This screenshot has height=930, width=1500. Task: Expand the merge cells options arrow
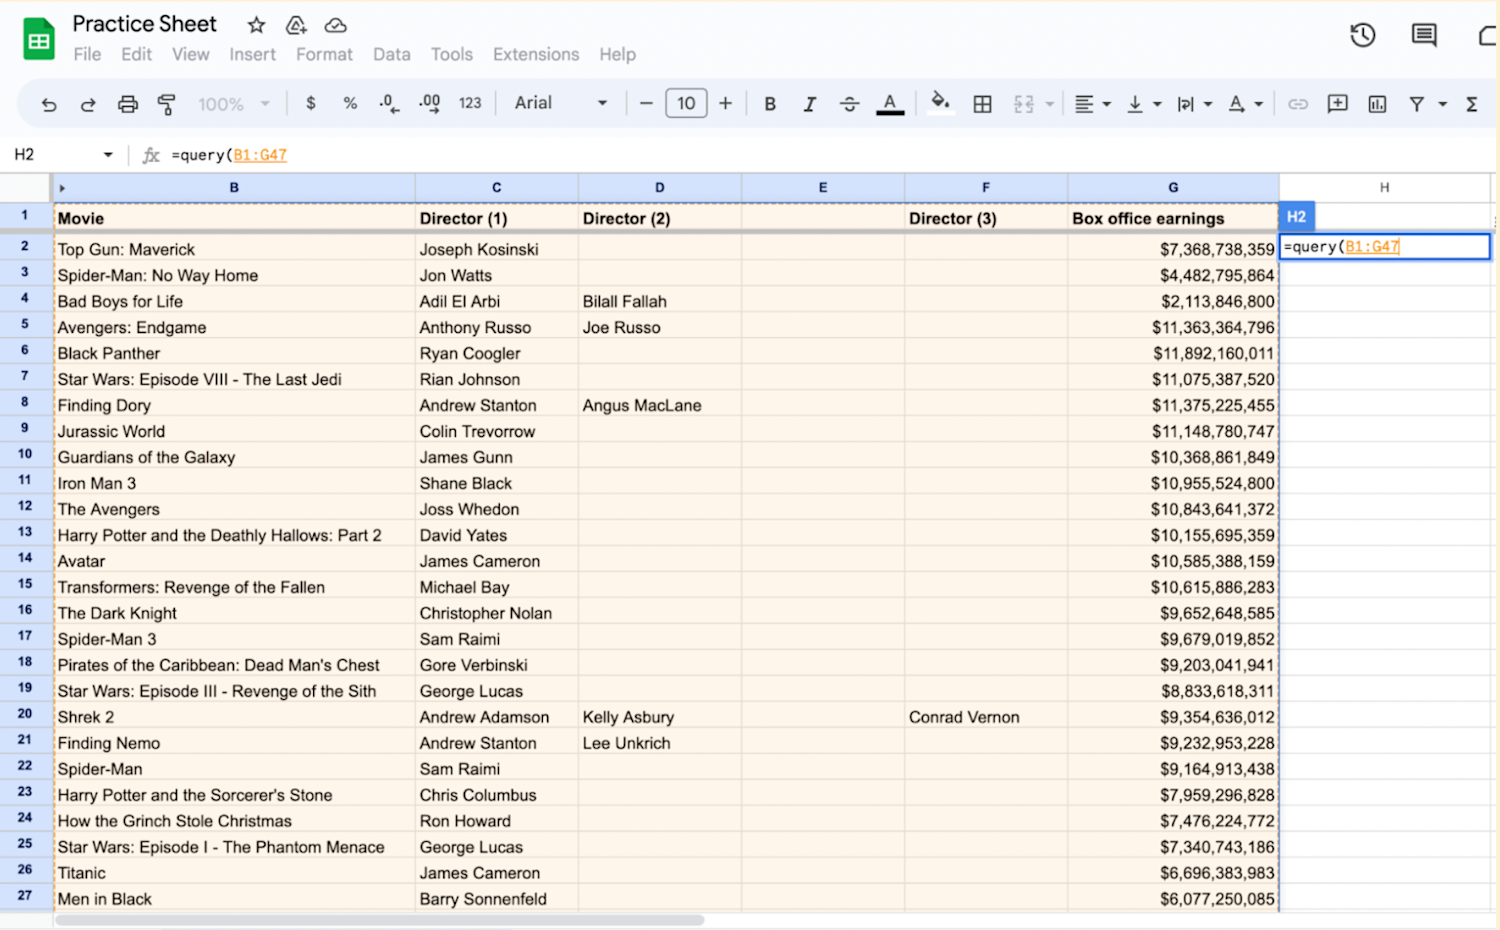pyautogui.click(x=1050, y=104)
